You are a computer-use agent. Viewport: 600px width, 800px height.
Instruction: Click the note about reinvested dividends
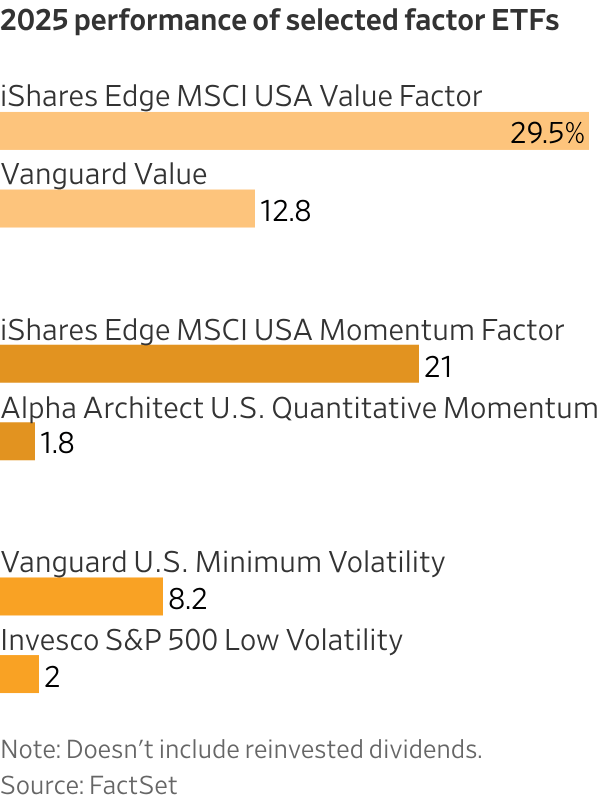click(241, 750)
